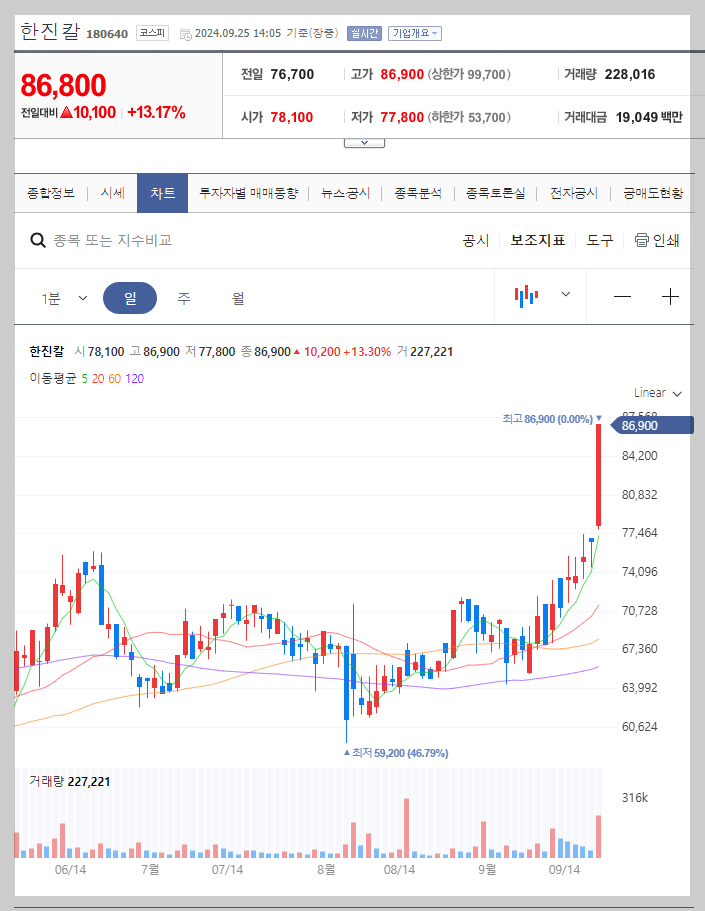705x911 pixels.
Task: Click the calendar icon beside the date
Action: coord(186,33)
